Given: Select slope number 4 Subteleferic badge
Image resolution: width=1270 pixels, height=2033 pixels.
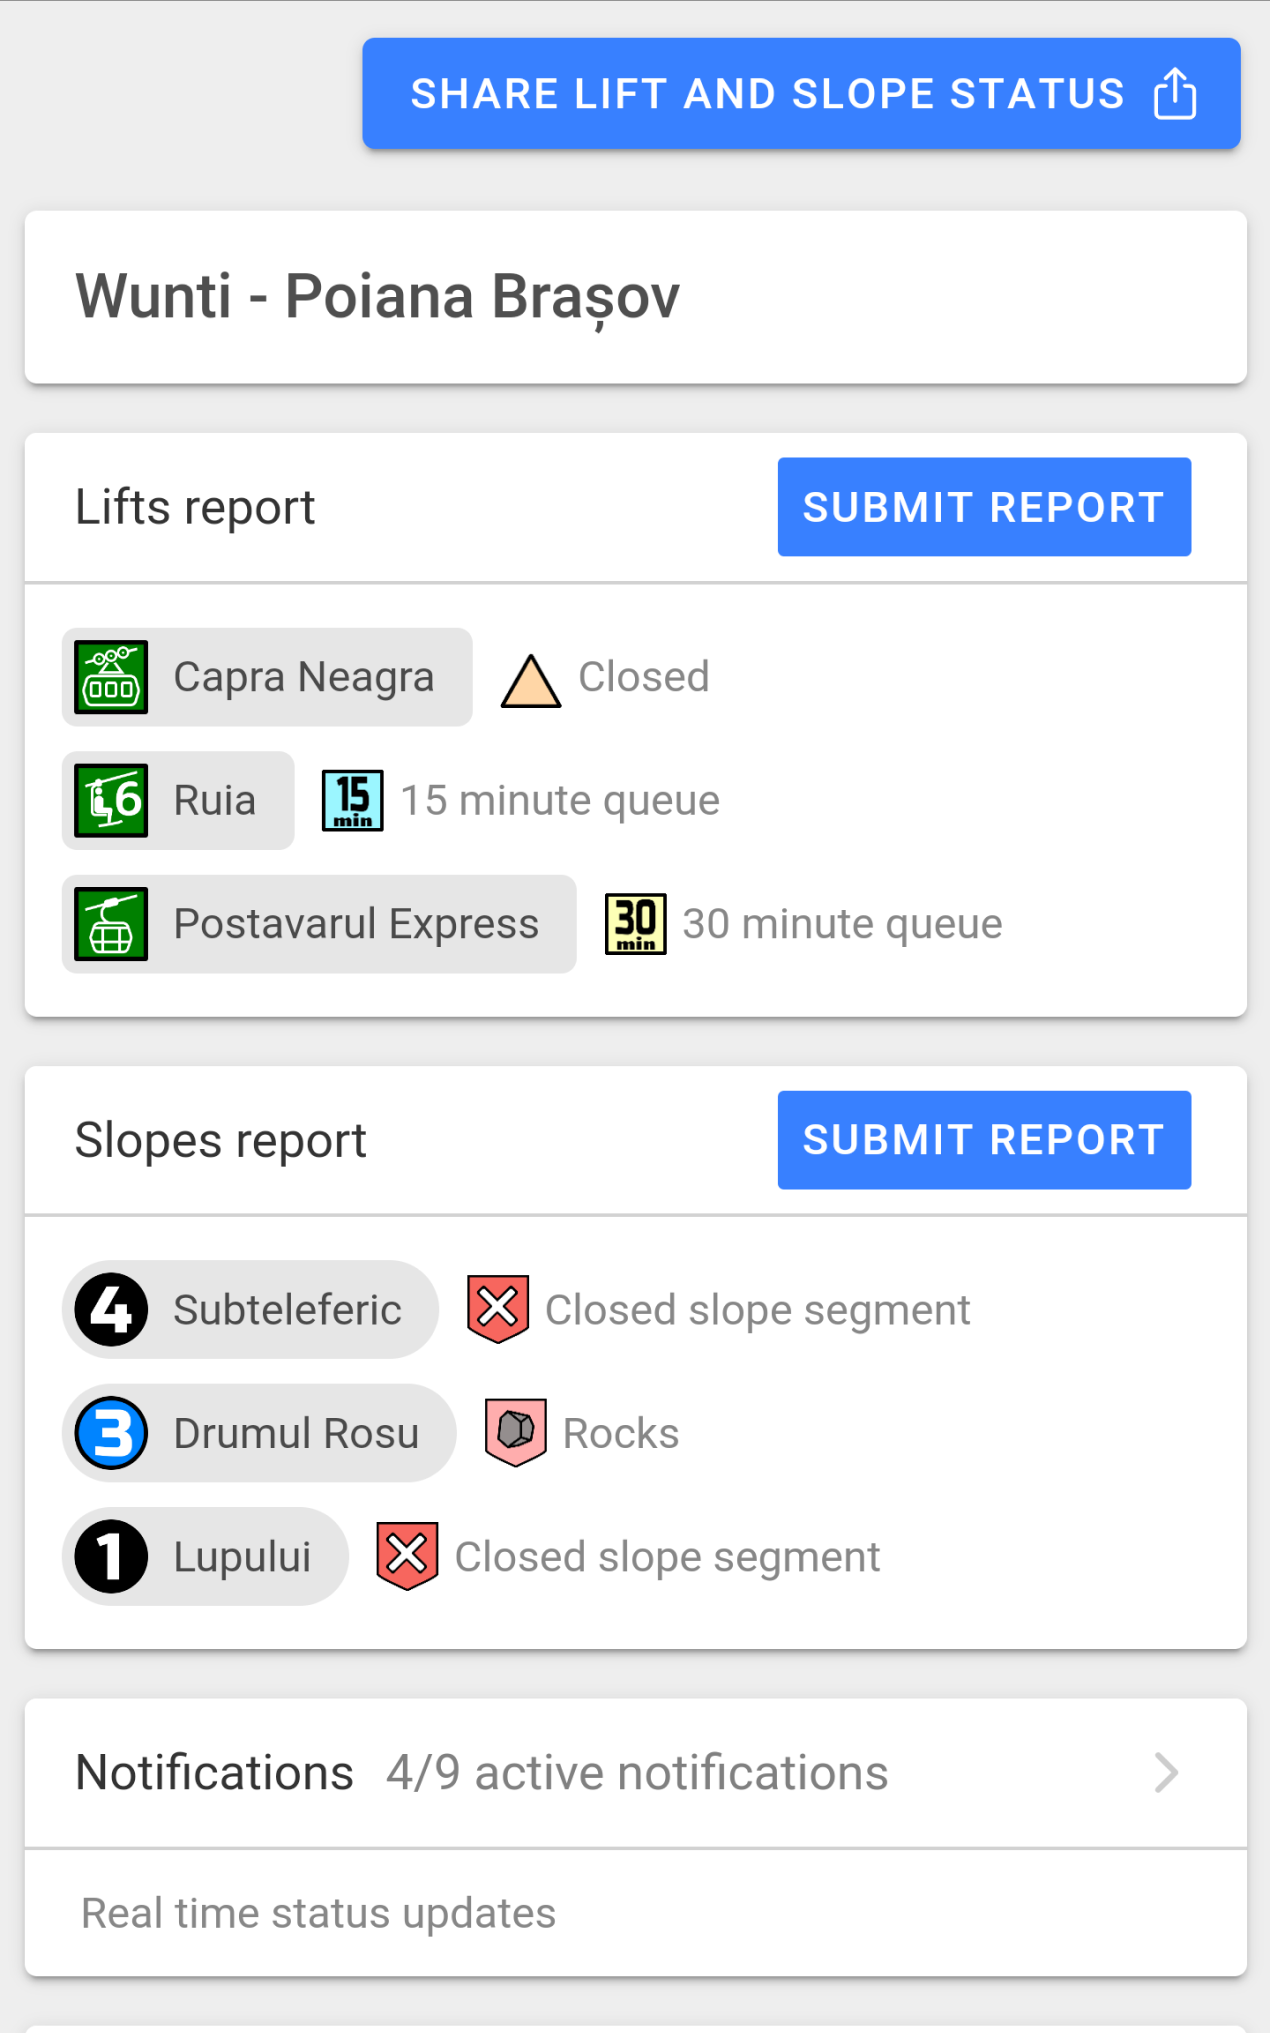Looking at the screenshot, I should click(112, 1309).
